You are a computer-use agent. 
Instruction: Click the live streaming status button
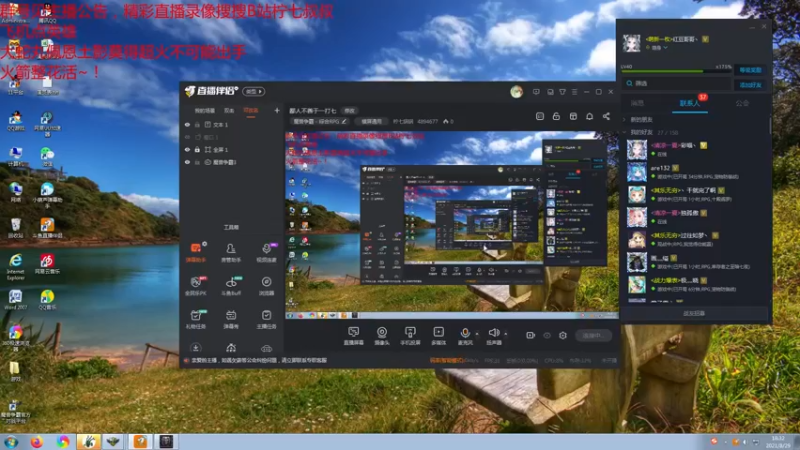[593, 335]
